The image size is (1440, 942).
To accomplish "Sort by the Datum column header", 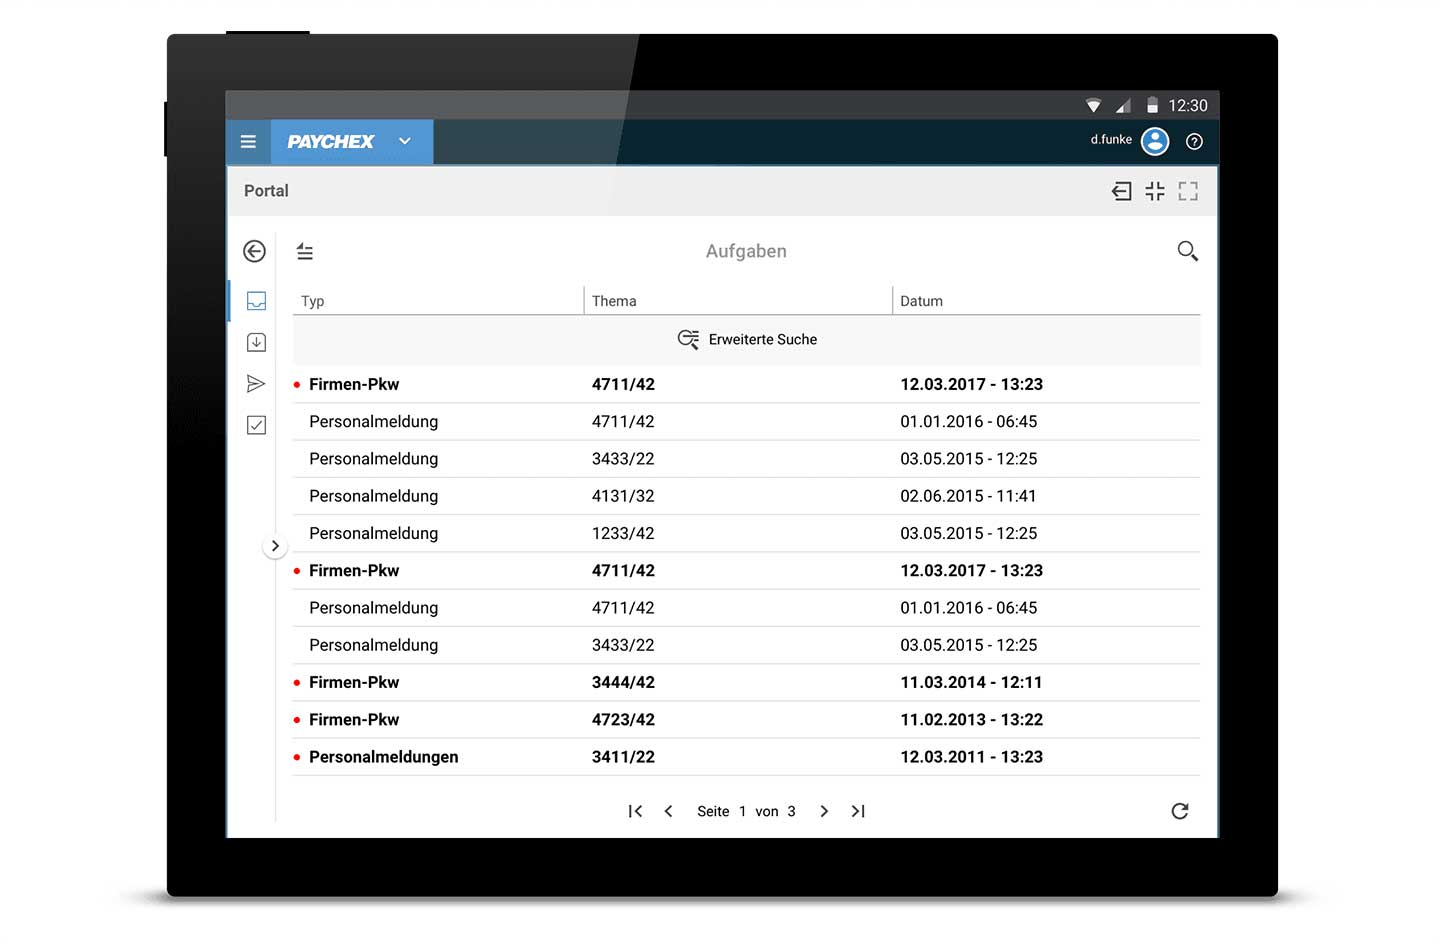I will tap(921, 301).
